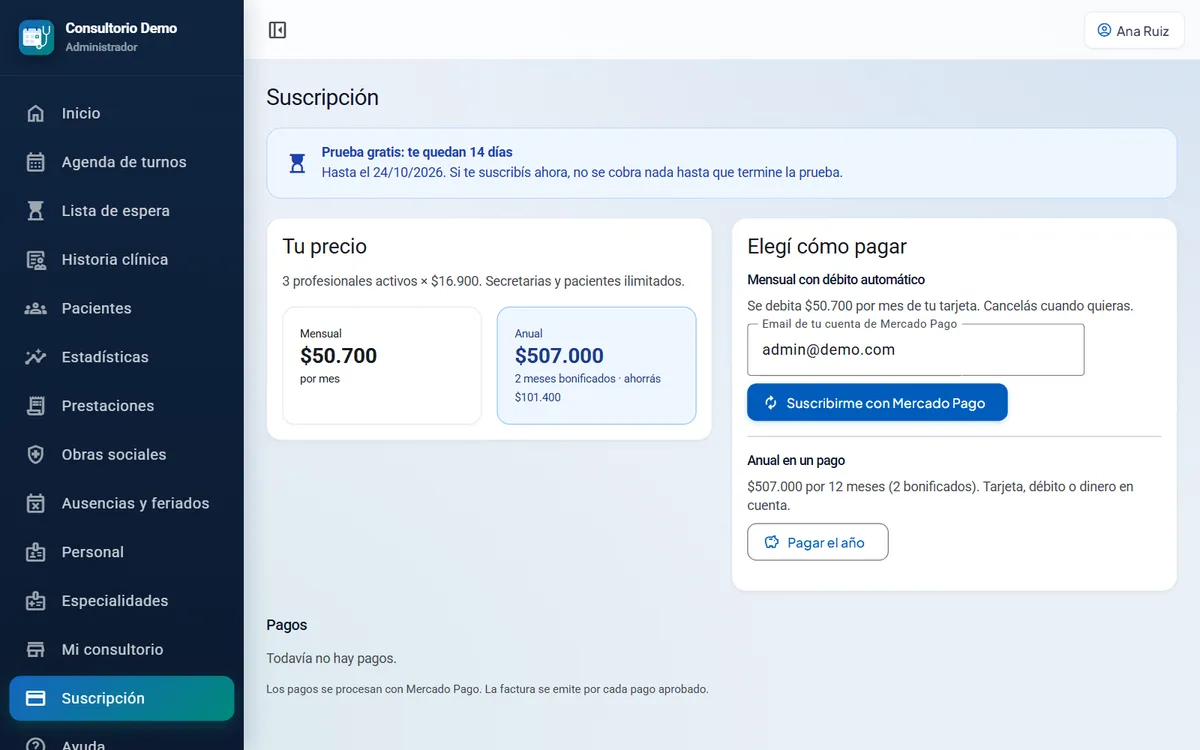The height and width of the screenshot is (750, 1200).
Task: Navigate to Especialidades
Action: coord(122,601)
